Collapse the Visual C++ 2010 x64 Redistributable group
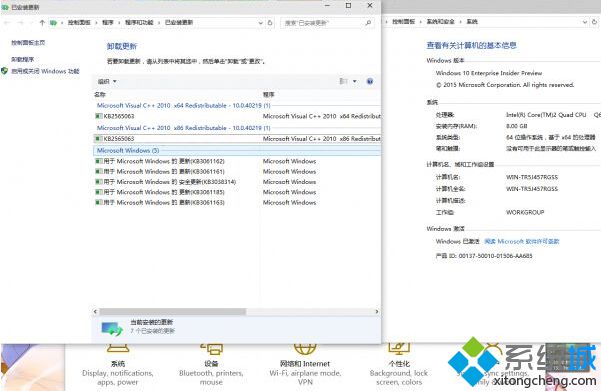 pyautogui.click(x=184, y=105)
